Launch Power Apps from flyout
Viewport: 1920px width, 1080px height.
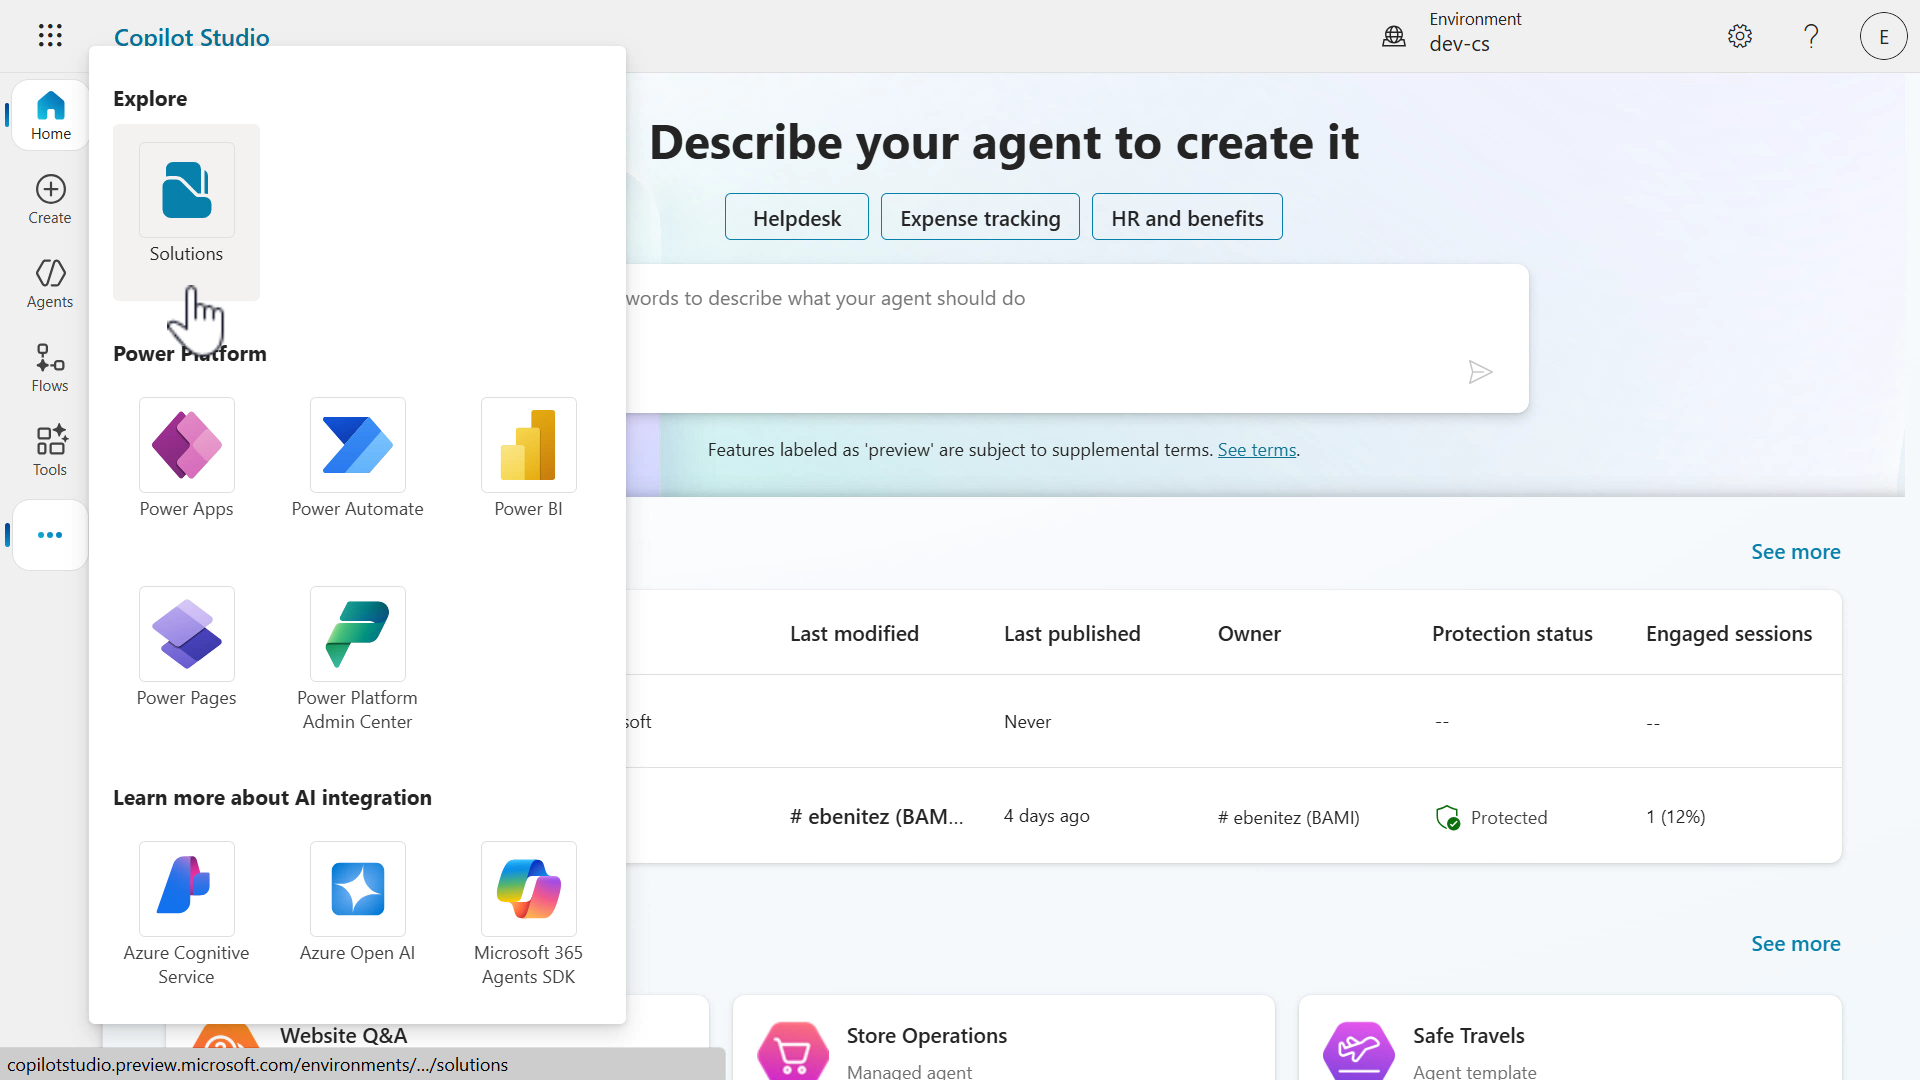tap(186, 457)
